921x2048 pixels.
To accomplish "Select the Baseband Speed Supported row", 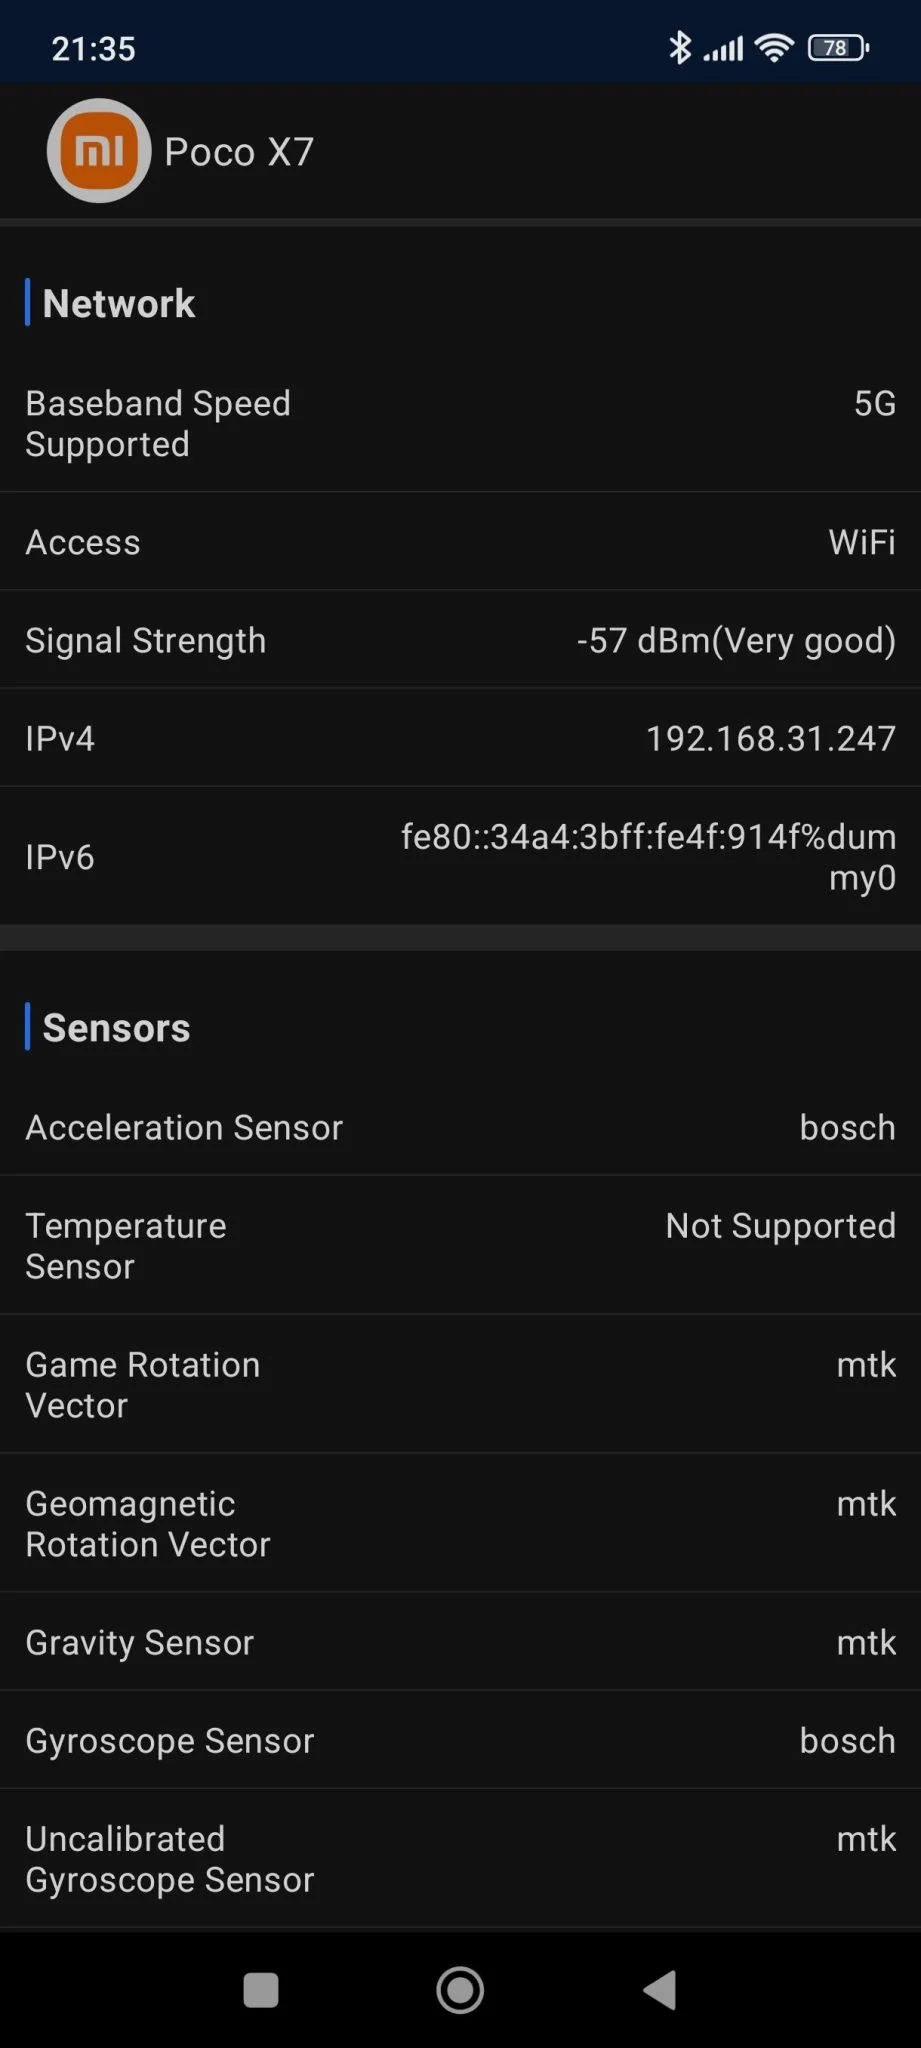I will pyautogui.click(x=460, y=424).
